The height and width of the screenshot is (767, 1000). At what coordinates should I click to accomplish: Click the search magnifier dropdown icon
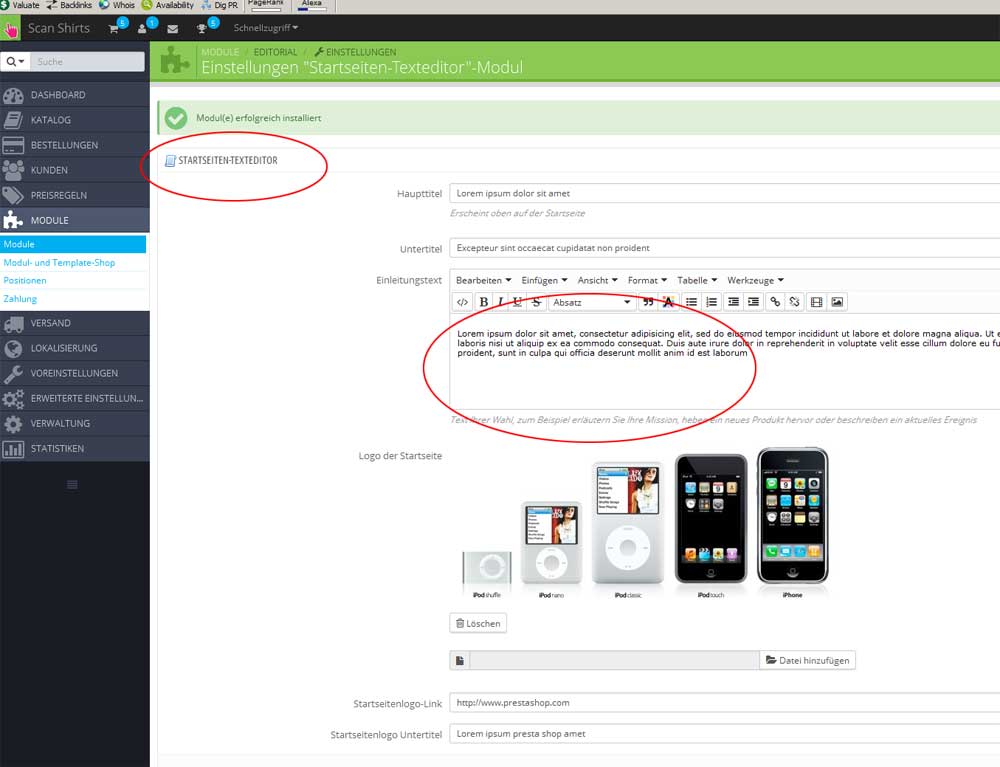tap(15, 62)
